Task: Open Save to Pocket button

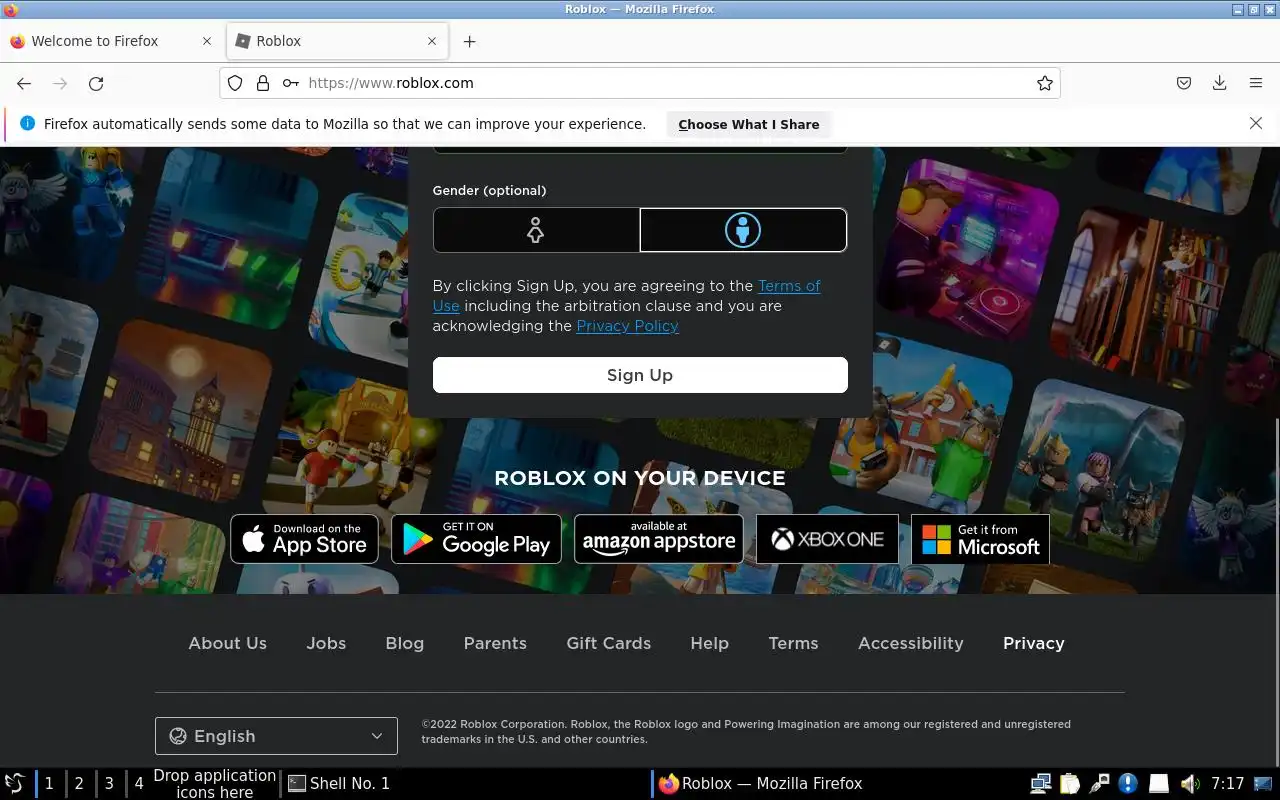Action: coord(1184,84)
